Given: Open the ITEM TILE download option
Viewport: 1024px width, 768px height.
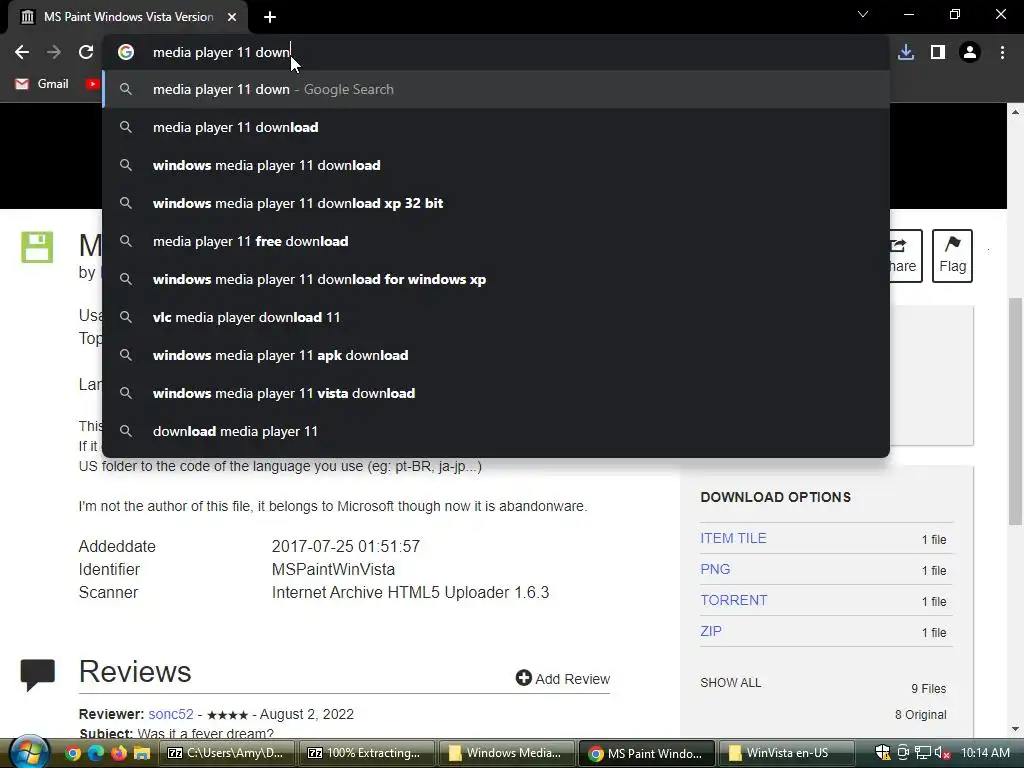Looking at the screenshot, I should 733,538.
